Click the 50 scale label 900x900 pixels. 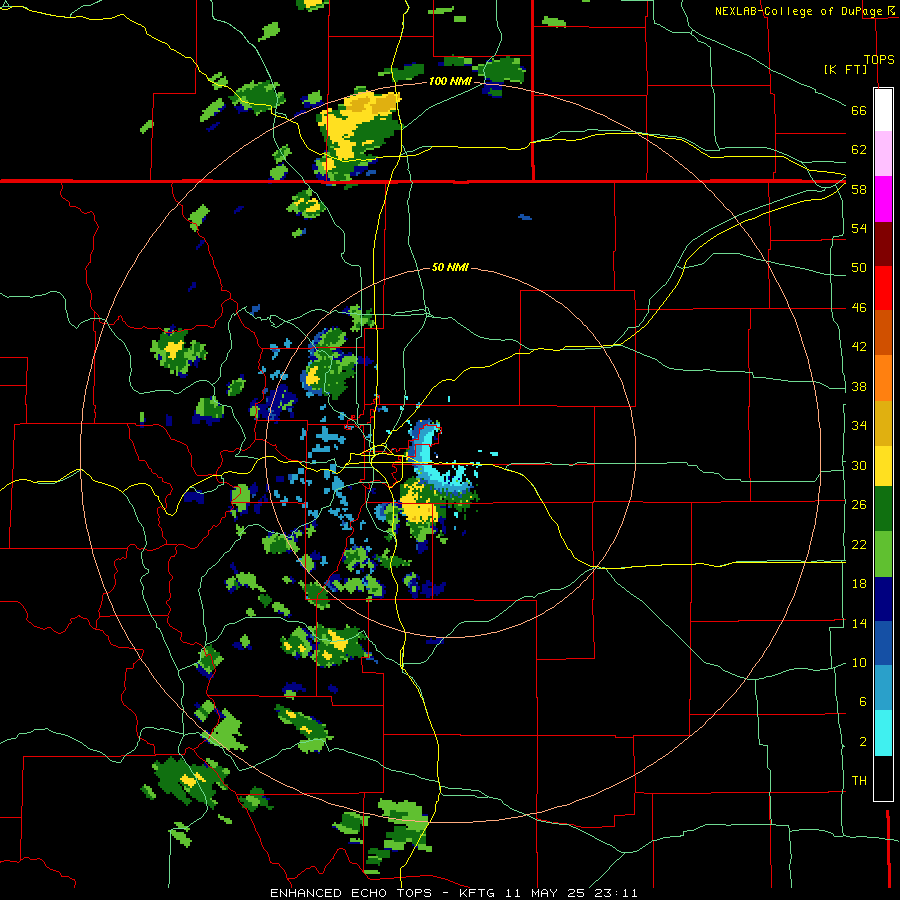click(859, 267)
